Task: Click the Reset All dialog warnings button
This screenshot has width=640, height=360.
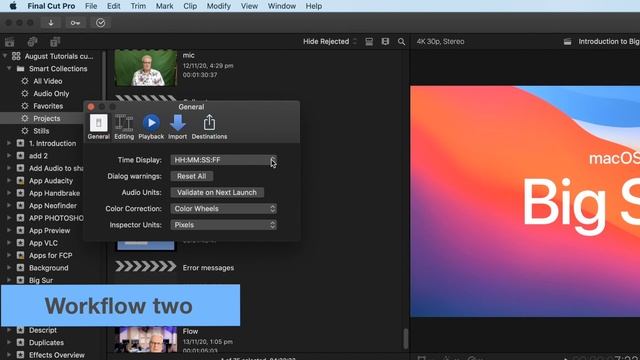Action: [x=191, y=176]
